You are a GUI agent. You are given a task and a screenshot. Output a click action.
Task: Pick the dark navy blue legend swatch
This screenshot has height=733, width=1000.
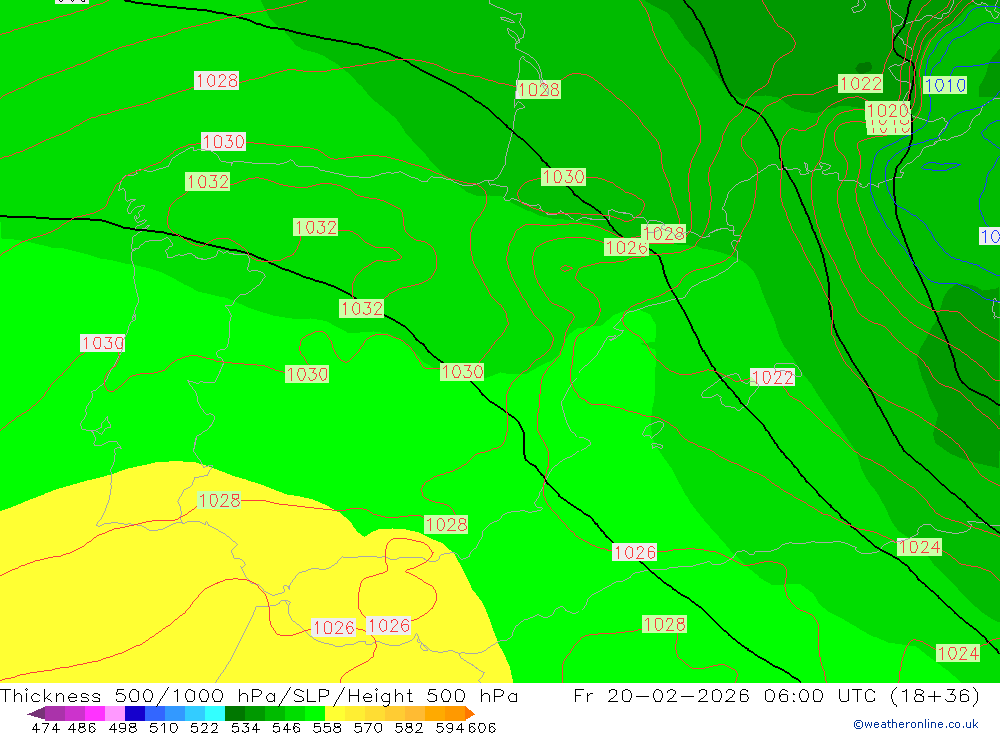135,713
